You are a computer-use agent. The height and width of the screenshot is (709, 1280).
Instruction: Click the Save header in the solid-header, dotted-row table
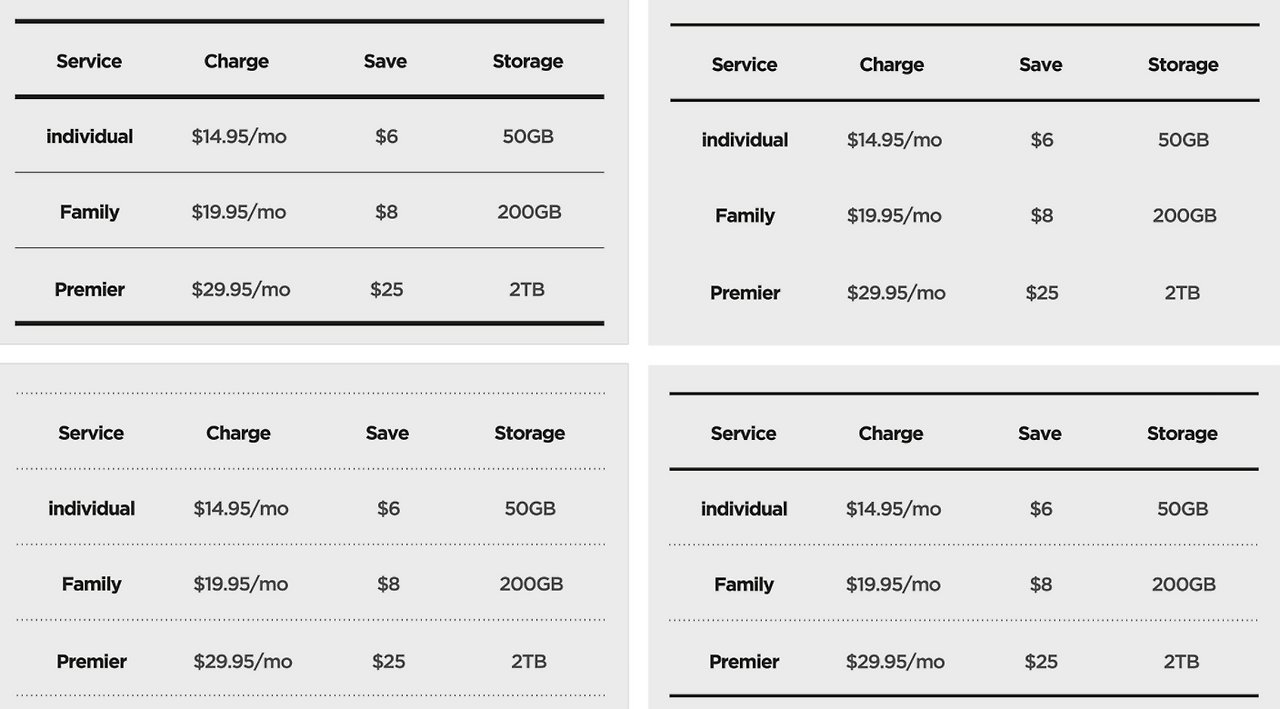(1040, 433)
